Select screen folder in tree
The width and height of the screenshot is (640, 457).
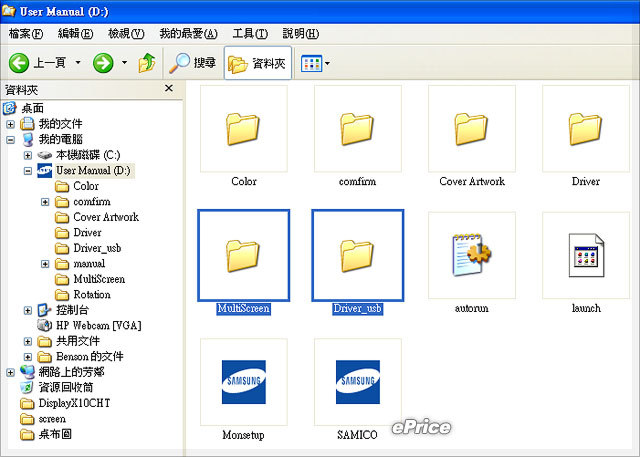tap(52, 419)
